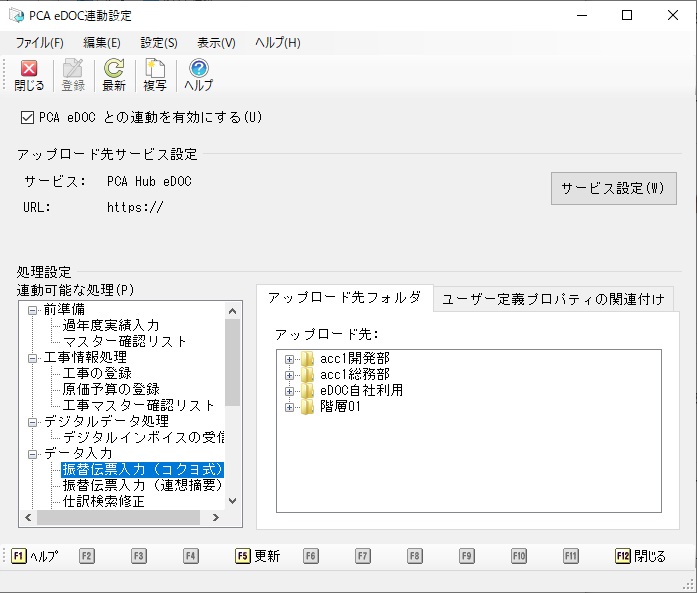This screenshot has height=593, width=697.
Task: Expand the eDOC自社利用 folder node
Action: pyautogui.click(x=289, y=391)
